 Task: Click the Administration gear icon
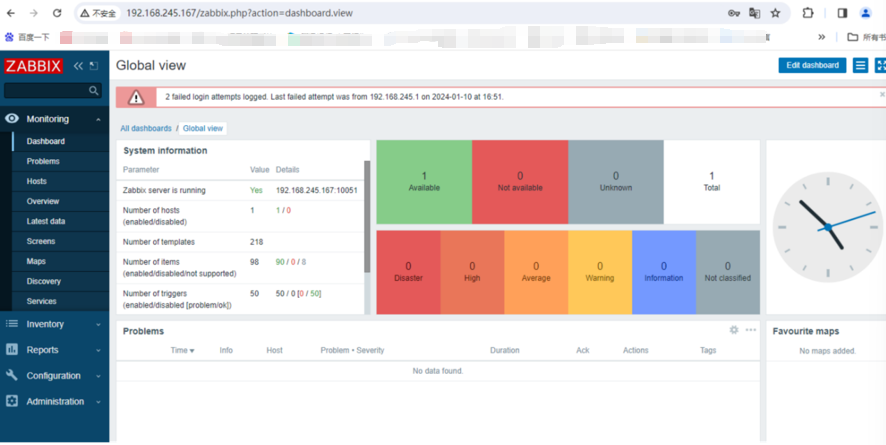[x=12, y=401]
